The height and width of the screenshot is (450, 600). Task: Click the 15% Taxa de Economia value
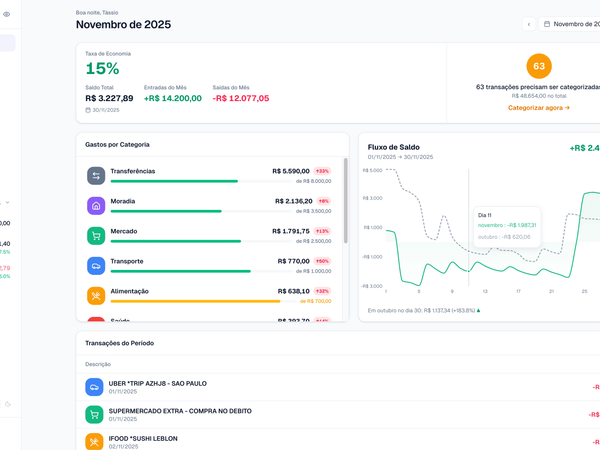coord(102,69)
